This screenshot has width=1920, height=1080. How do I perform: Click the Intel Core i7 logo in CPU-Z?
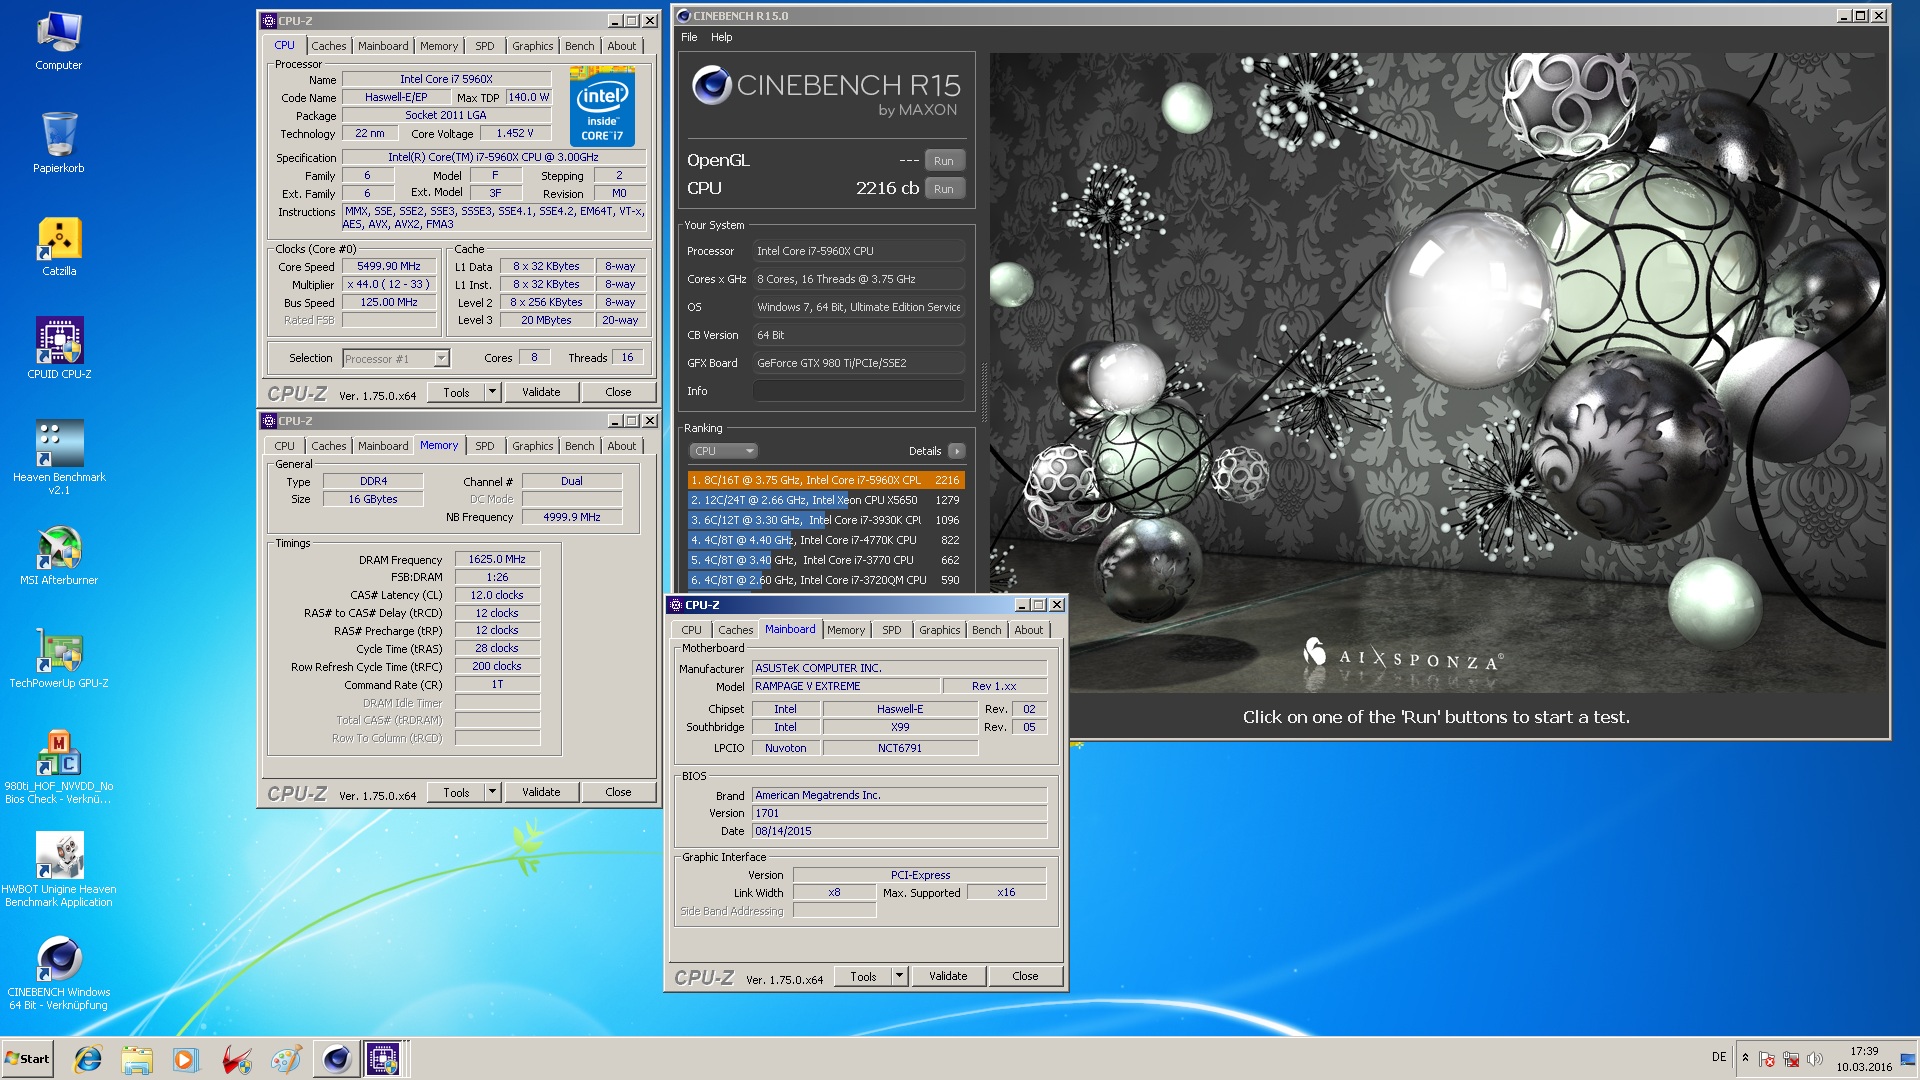click(602, 106)
